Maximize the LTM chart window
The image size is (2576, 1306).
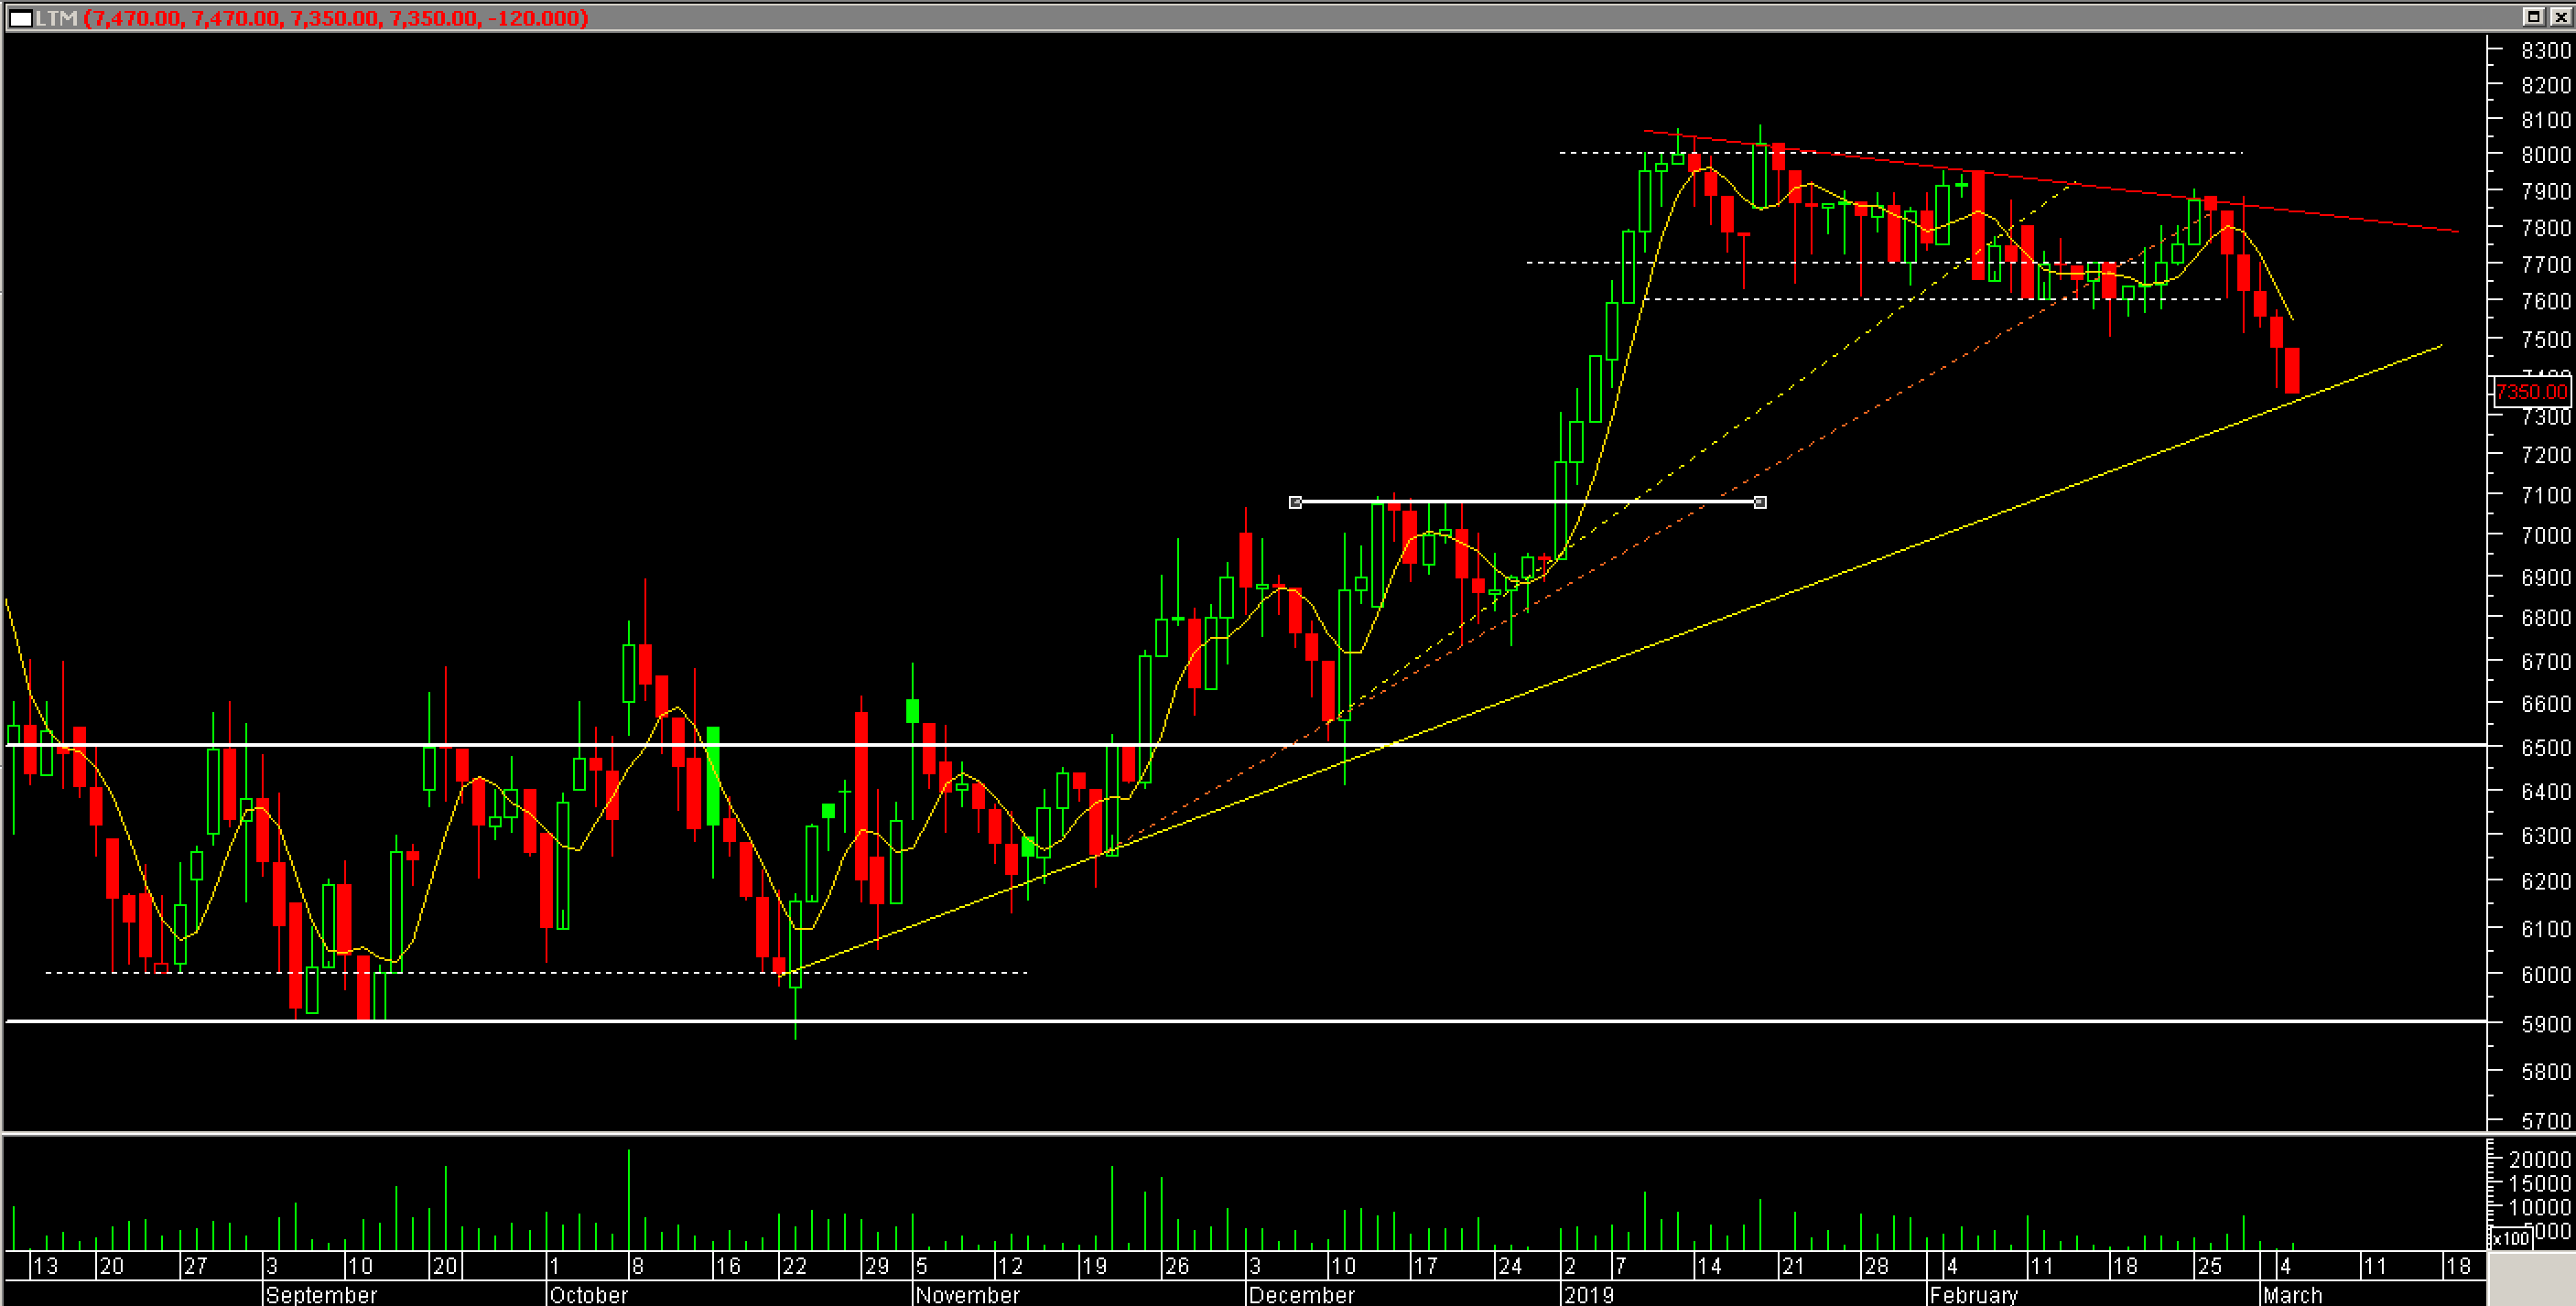[x=2532, y=16]
